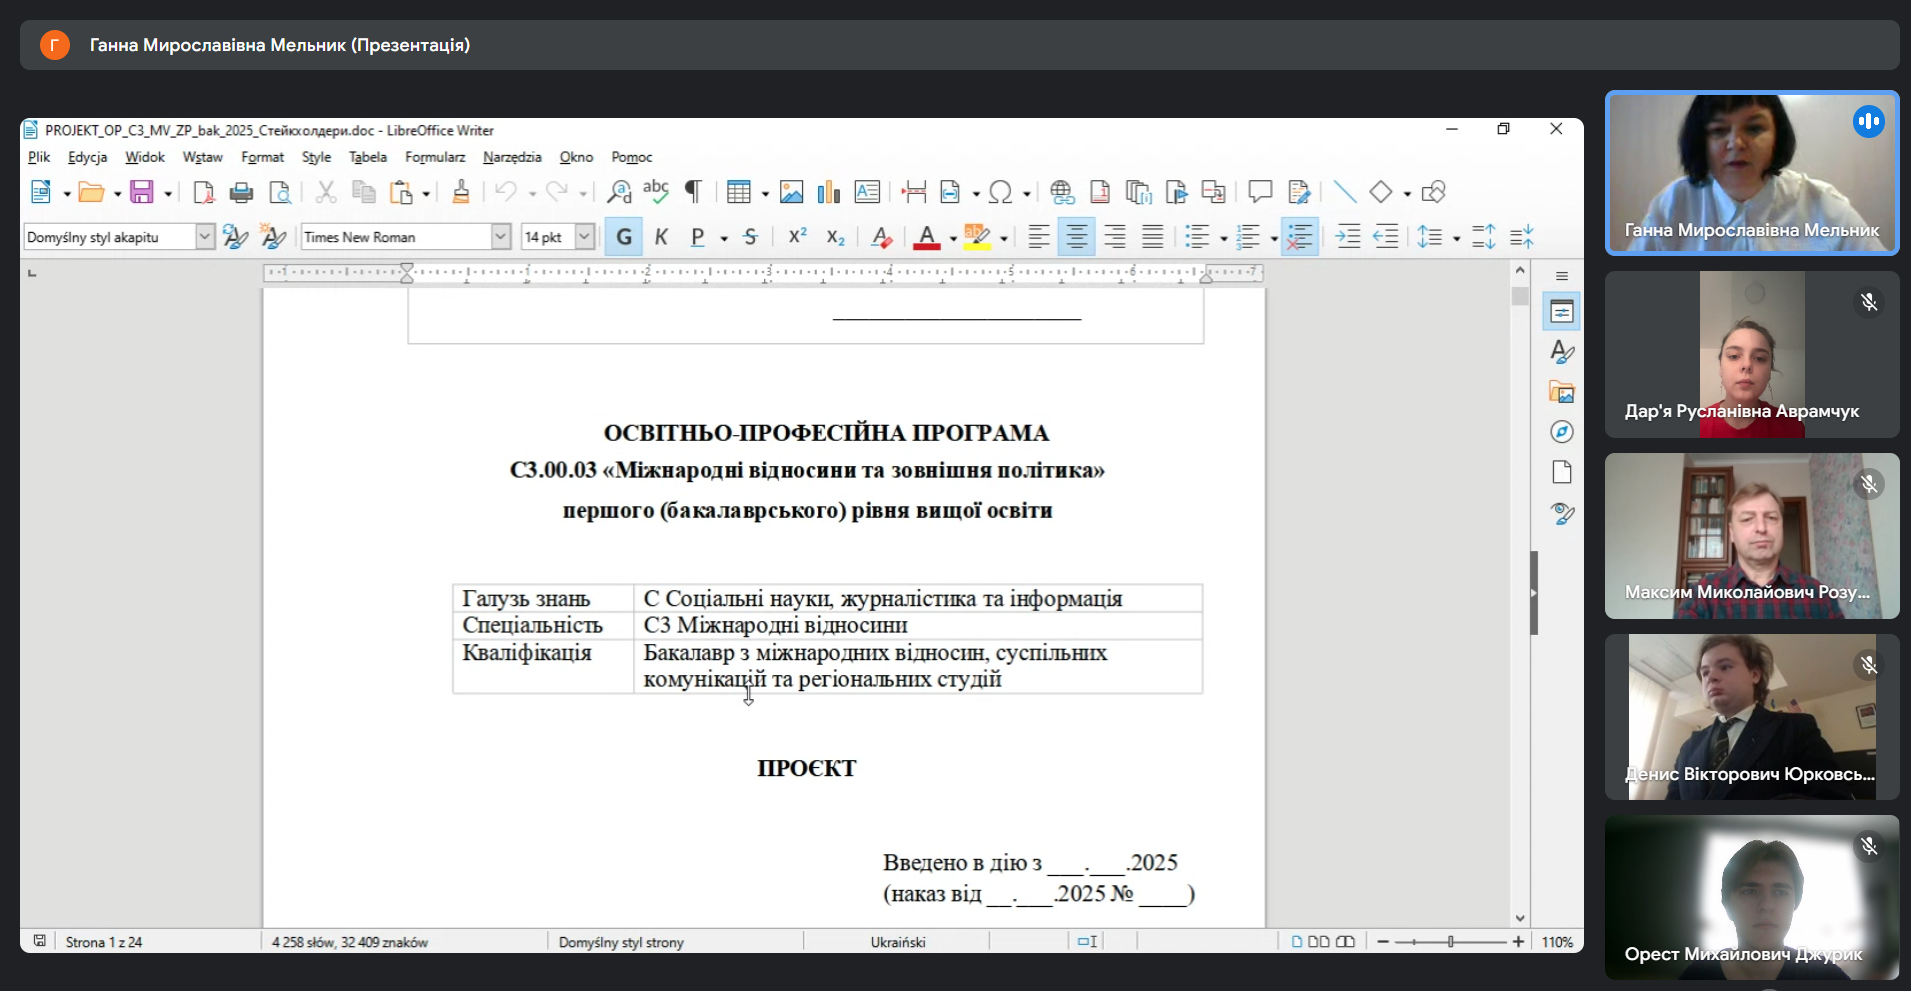Open the Times New Roman font dropdown
Viewport: 1911px width, 991px height.
pos(500,237)
